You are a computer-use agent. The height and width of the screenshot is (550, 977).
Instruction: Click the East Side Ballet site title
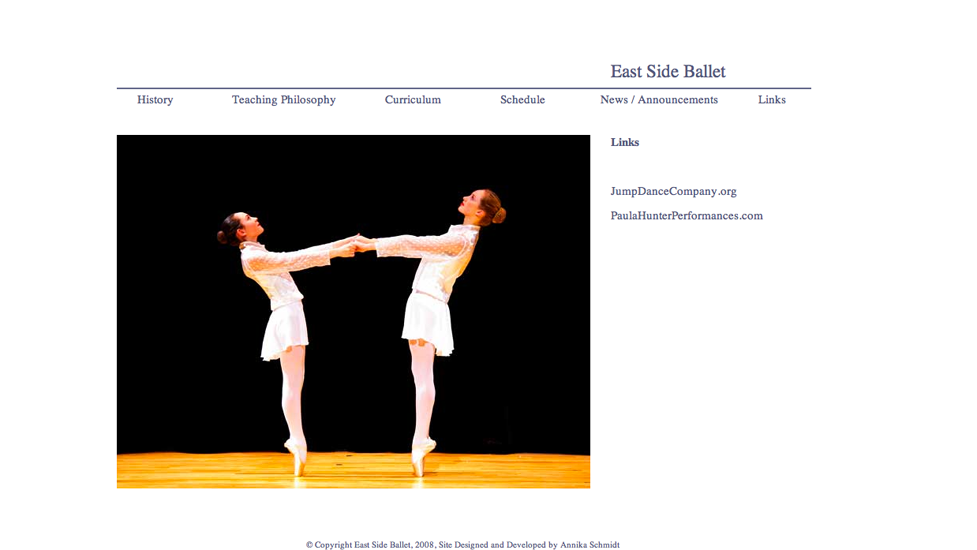[x=668, y=72]
